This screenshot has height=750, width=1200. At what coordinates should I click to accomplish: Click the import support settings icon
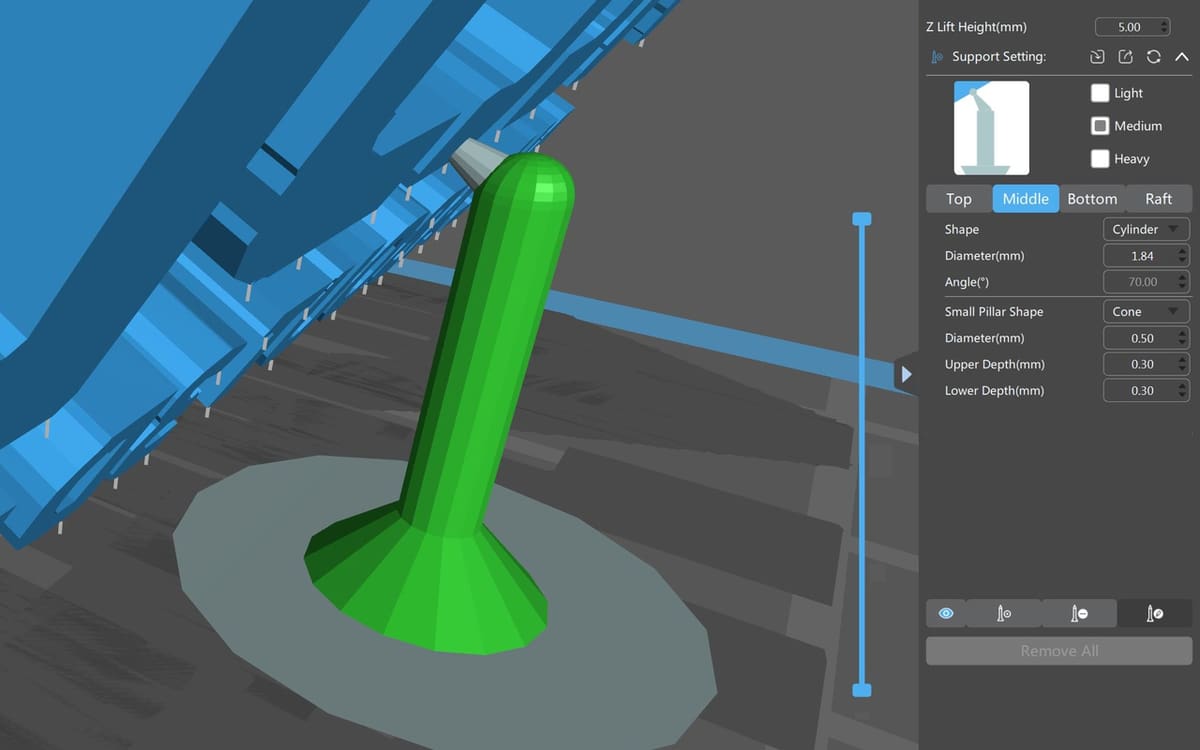click(1097, 57)
